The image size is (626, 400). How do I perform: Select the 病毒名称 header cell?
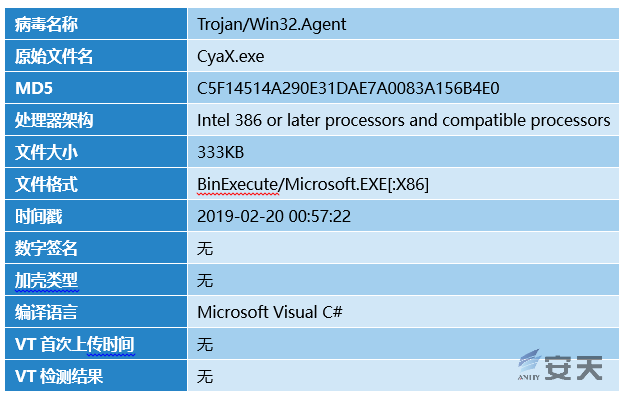[x=96, y=24]
